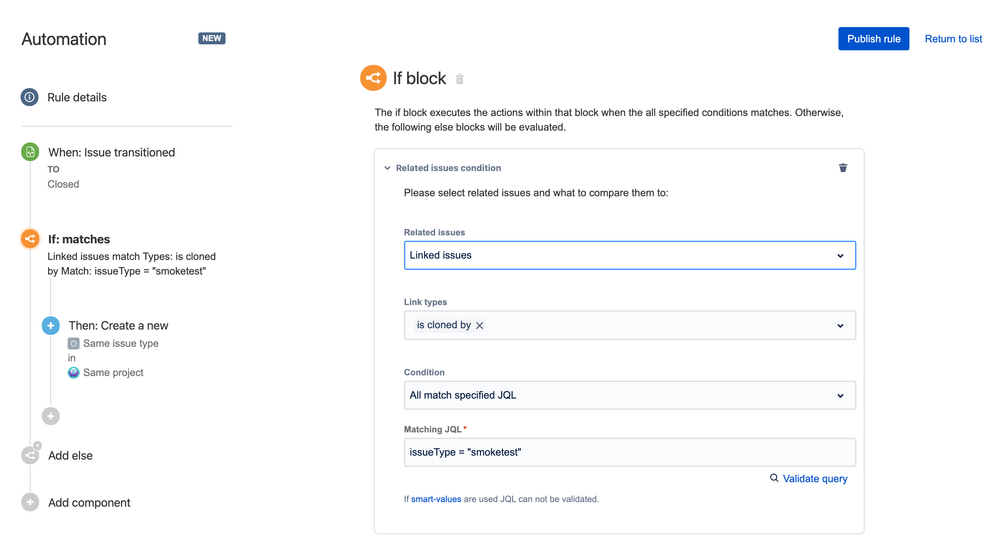Delete the If block via the trash icon beside its title
This screenshot has height=559, width=999.
tap(460, 79)
